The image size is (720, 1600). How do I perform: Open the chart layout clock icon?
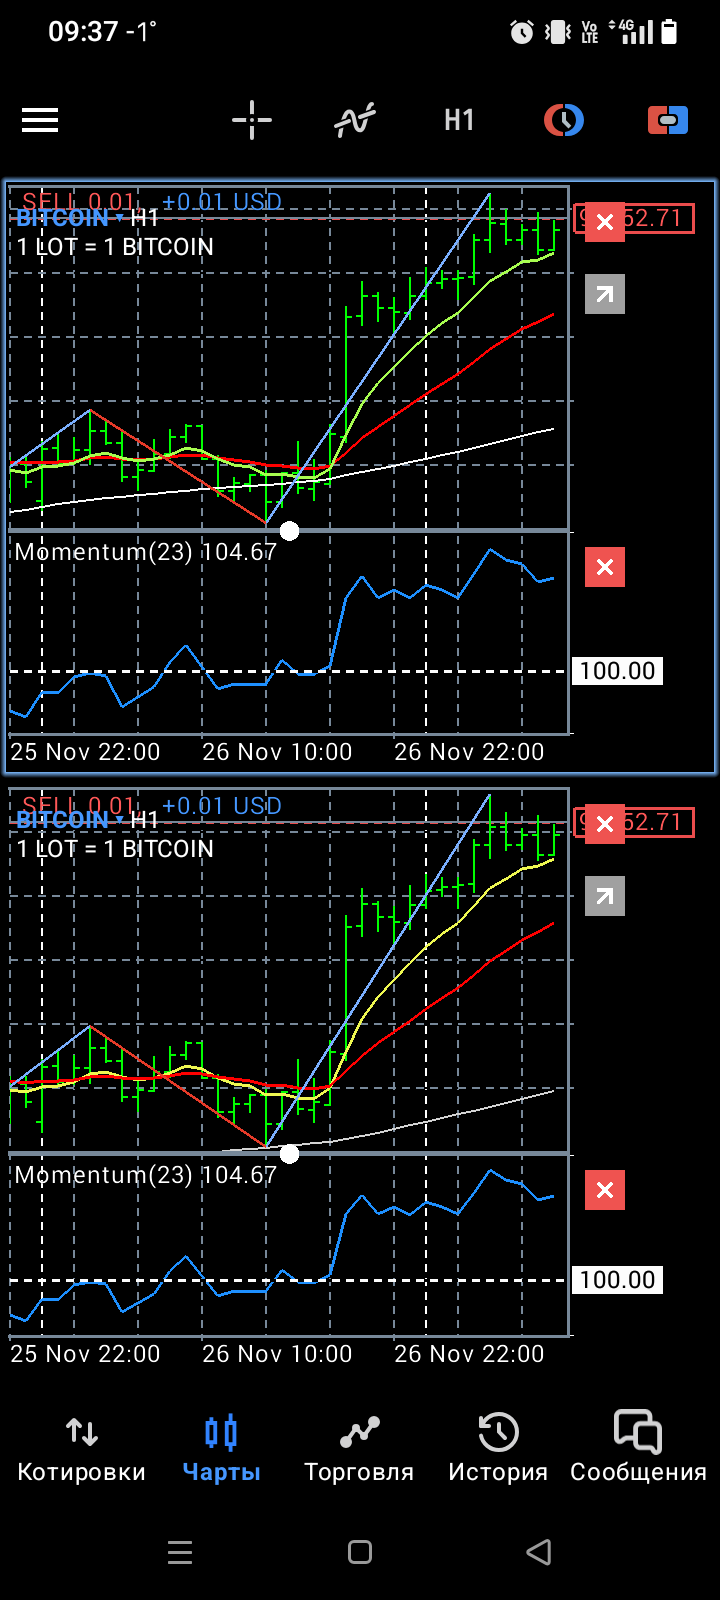click(x=564, y=121)
